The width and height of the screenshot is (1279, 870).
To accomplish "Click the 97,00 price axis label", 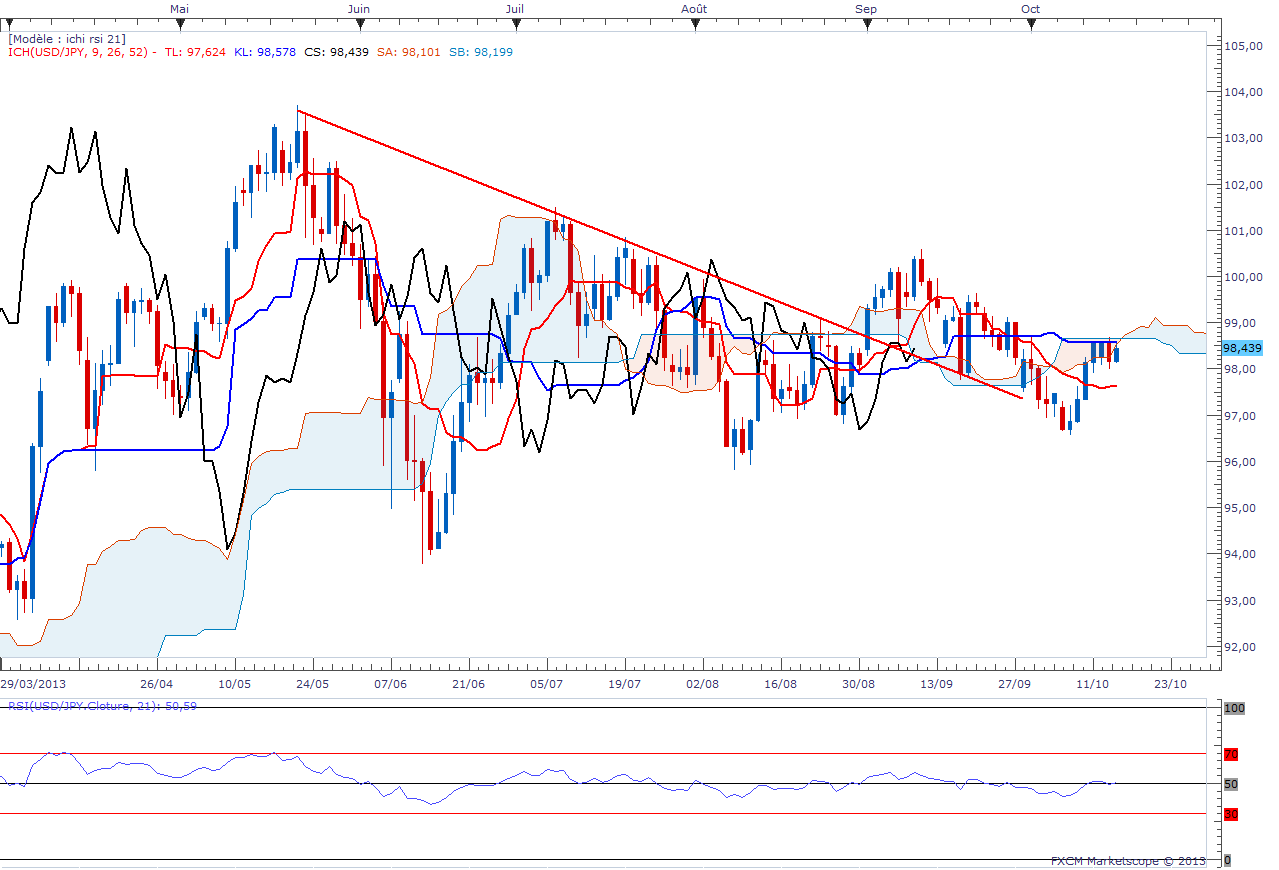I will 1242,416.
